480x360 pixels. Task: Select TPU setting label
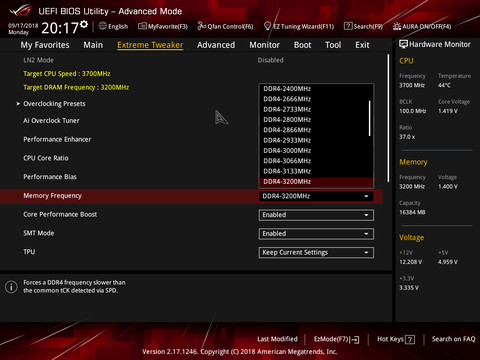(29, 252)
